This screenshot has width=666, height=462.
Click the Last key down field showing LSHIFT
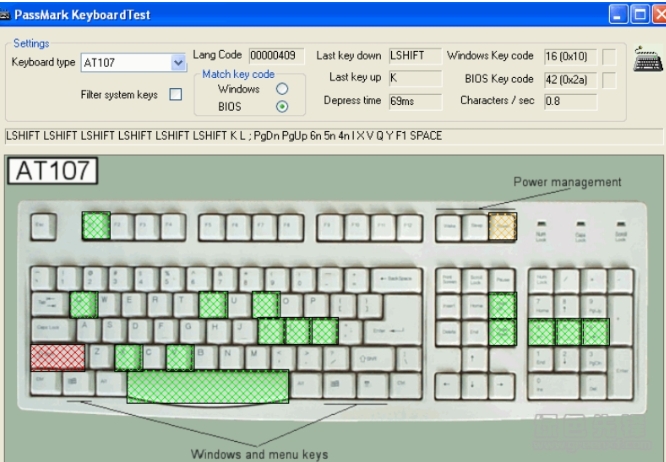415,56
